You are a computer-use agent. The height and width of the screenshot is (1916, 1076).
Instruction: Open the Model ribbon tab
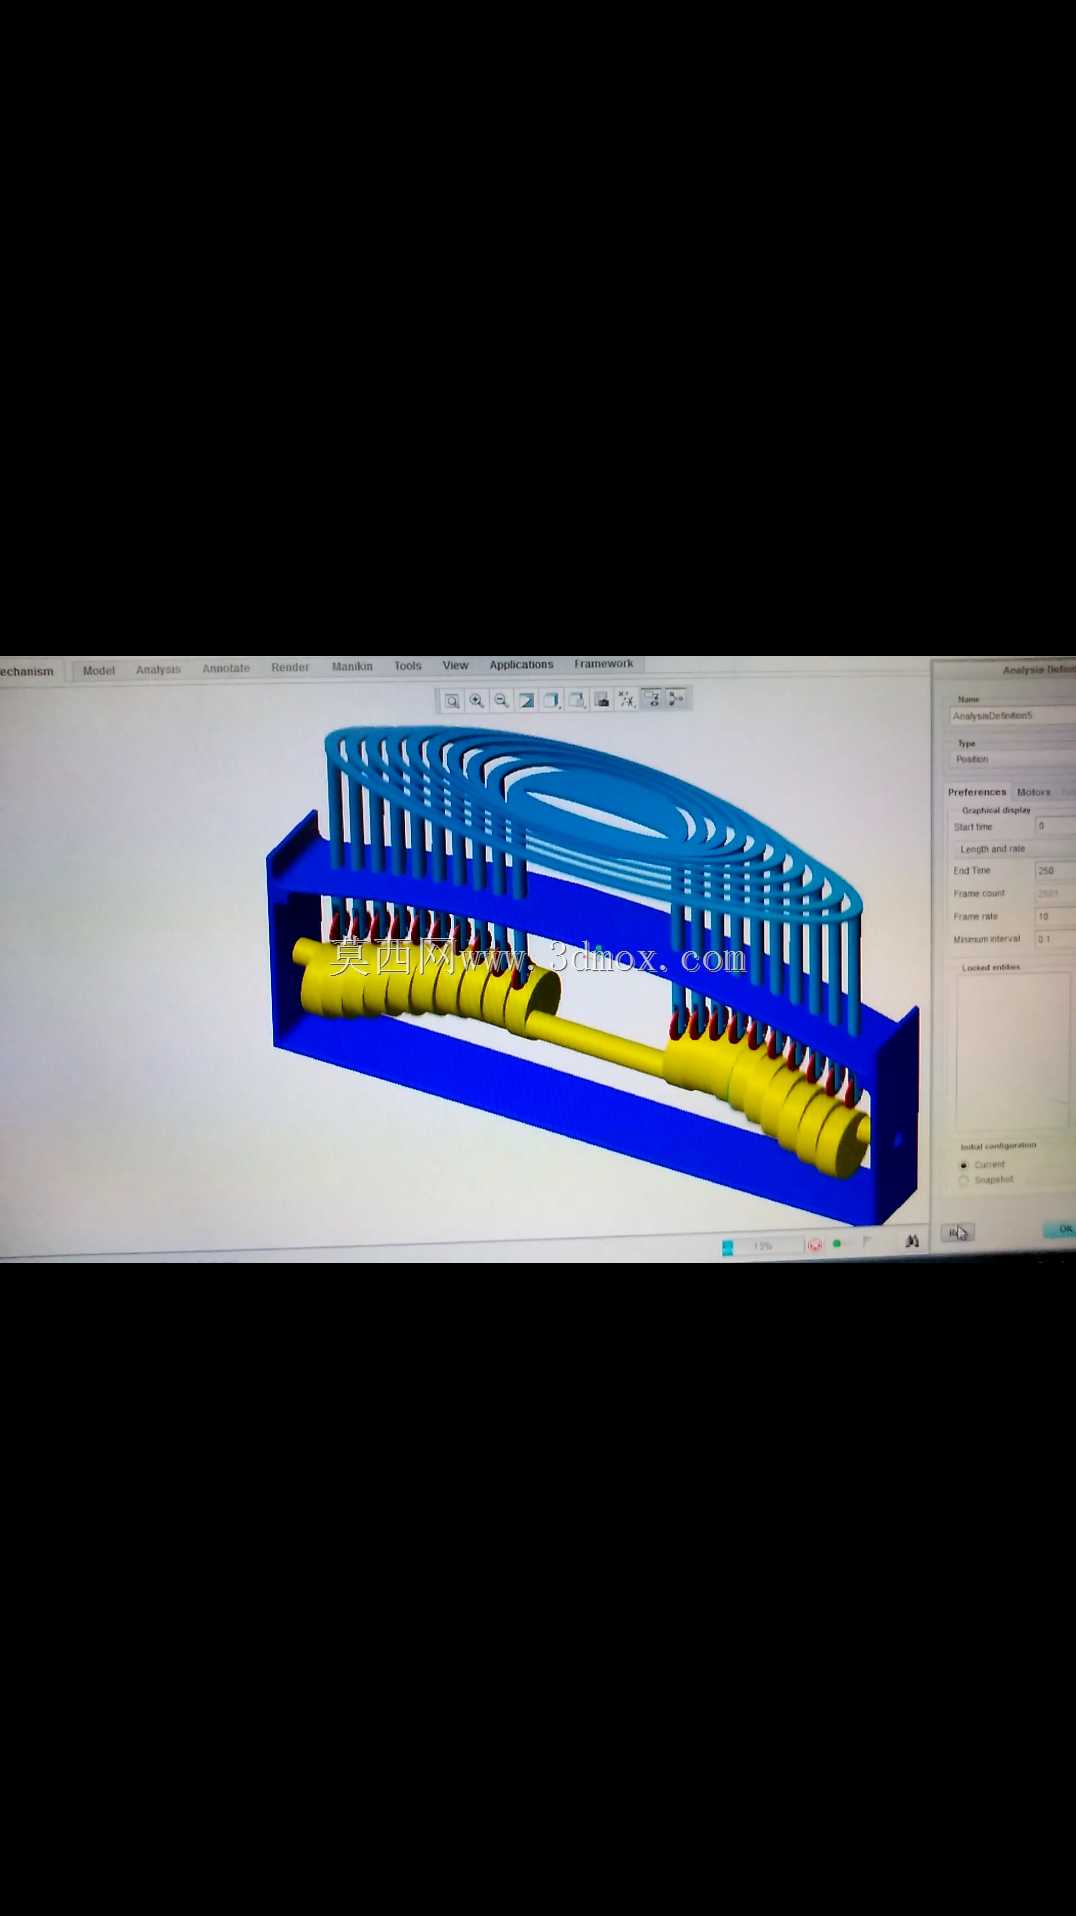pyautogui.click(x=99, y=670)
